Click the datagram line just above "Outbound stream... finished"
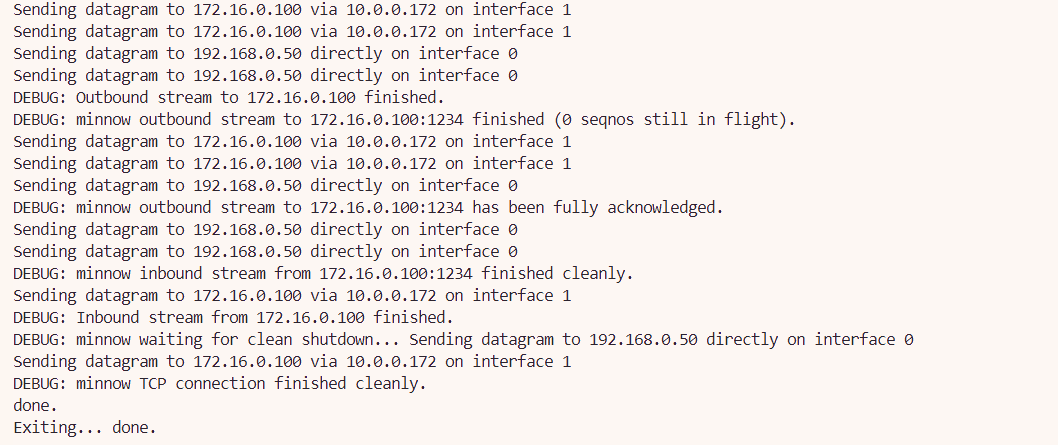The image size is (1058, 445). pyautogui.click(x=265, y=76)
